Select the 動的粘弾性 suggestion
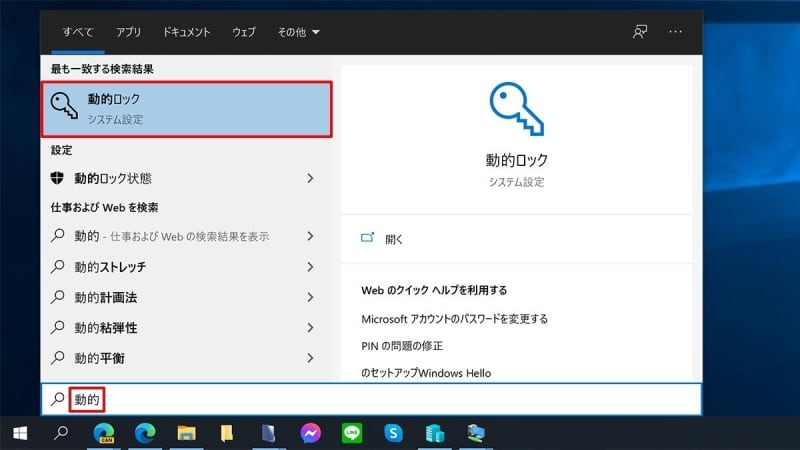The width and height of the screenshot is (800, 450). coord(187,328)
